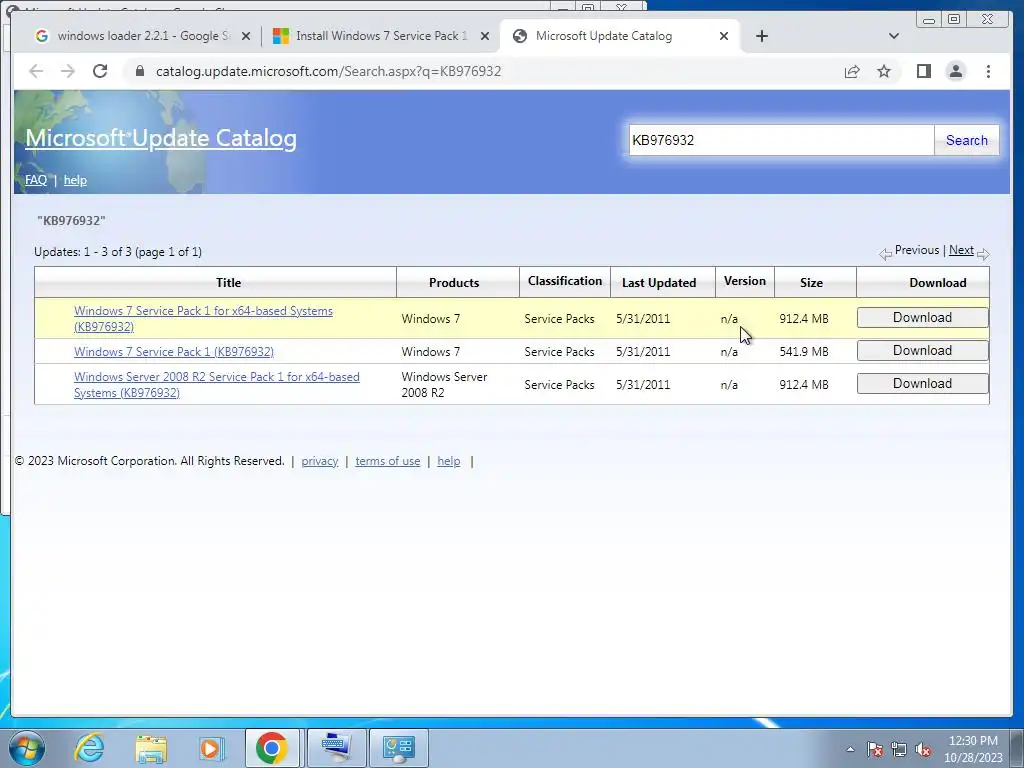
Task: Close the Microsoft Update Catalog tab
Action: pos(724,37)
